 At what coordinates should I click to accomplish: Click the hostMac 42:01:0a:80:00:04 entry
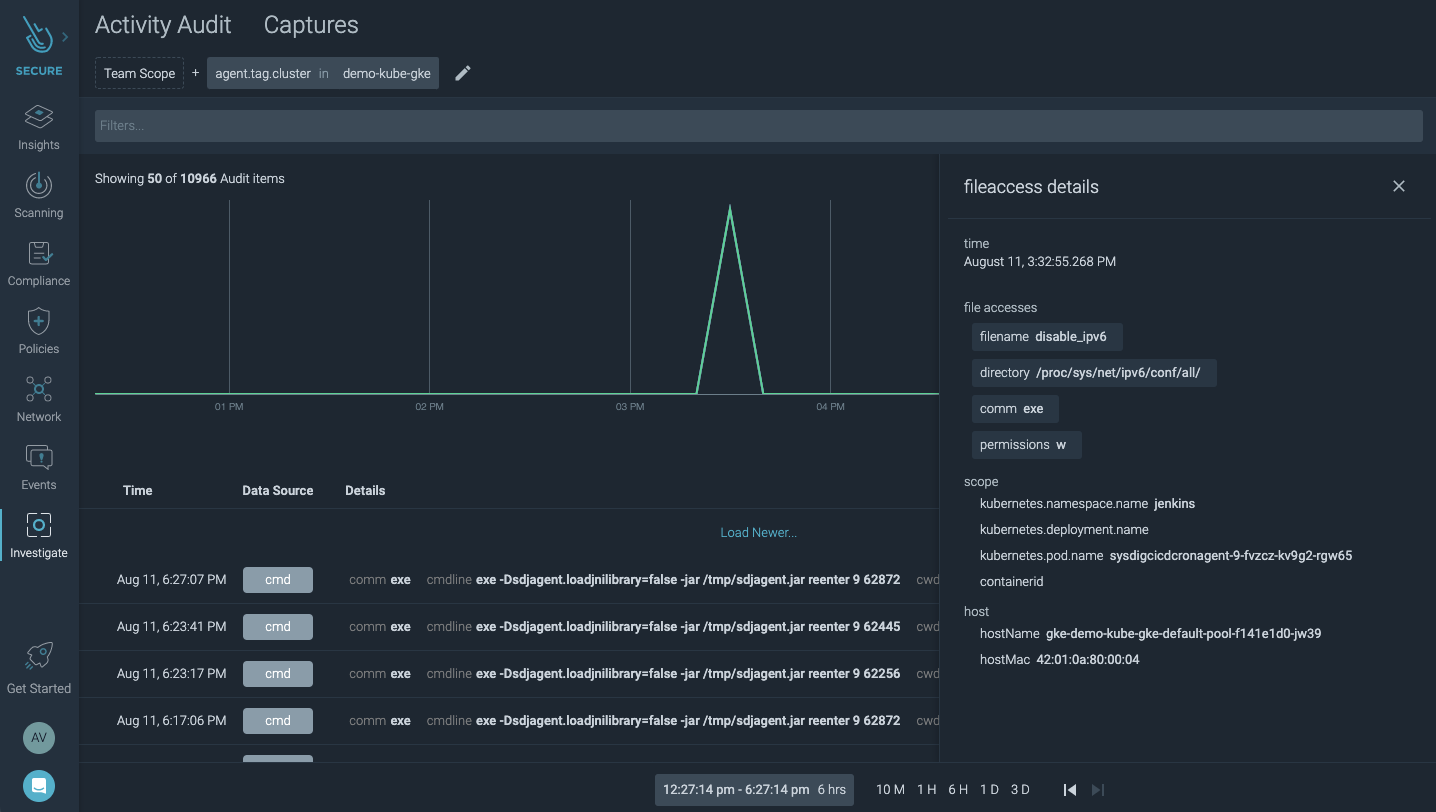pyautogui.click(x=1059, y=660)
